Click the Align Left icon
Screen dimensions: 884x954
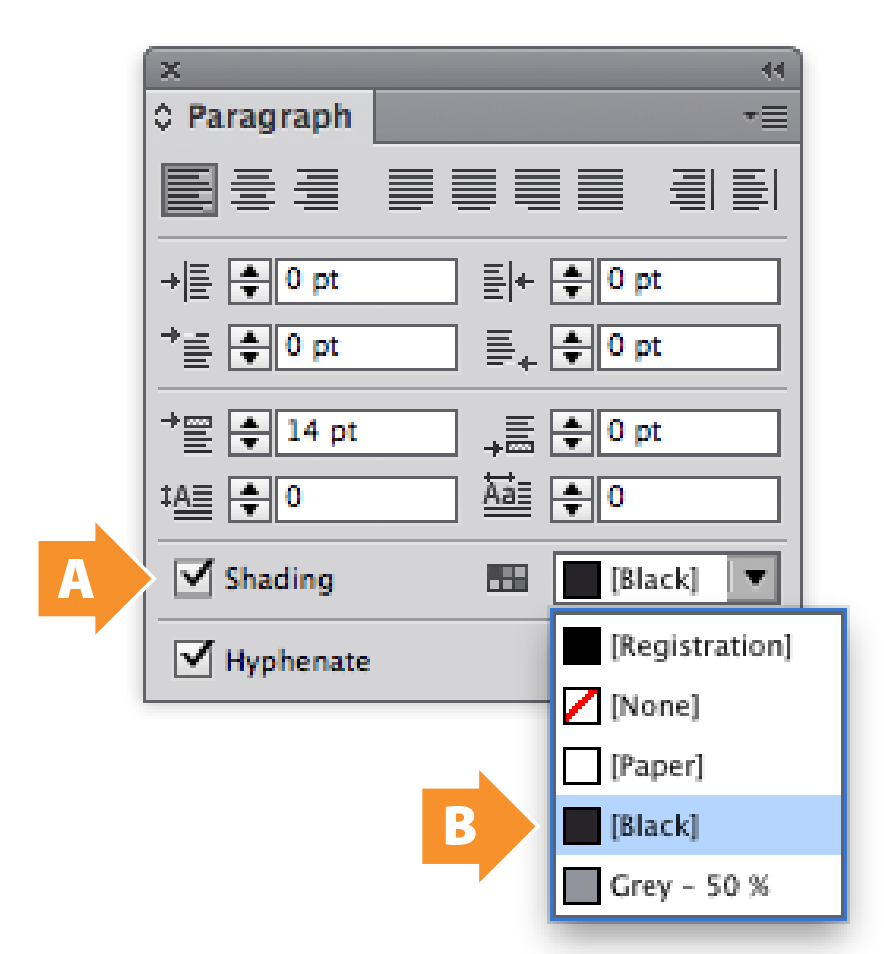[189, 189]
